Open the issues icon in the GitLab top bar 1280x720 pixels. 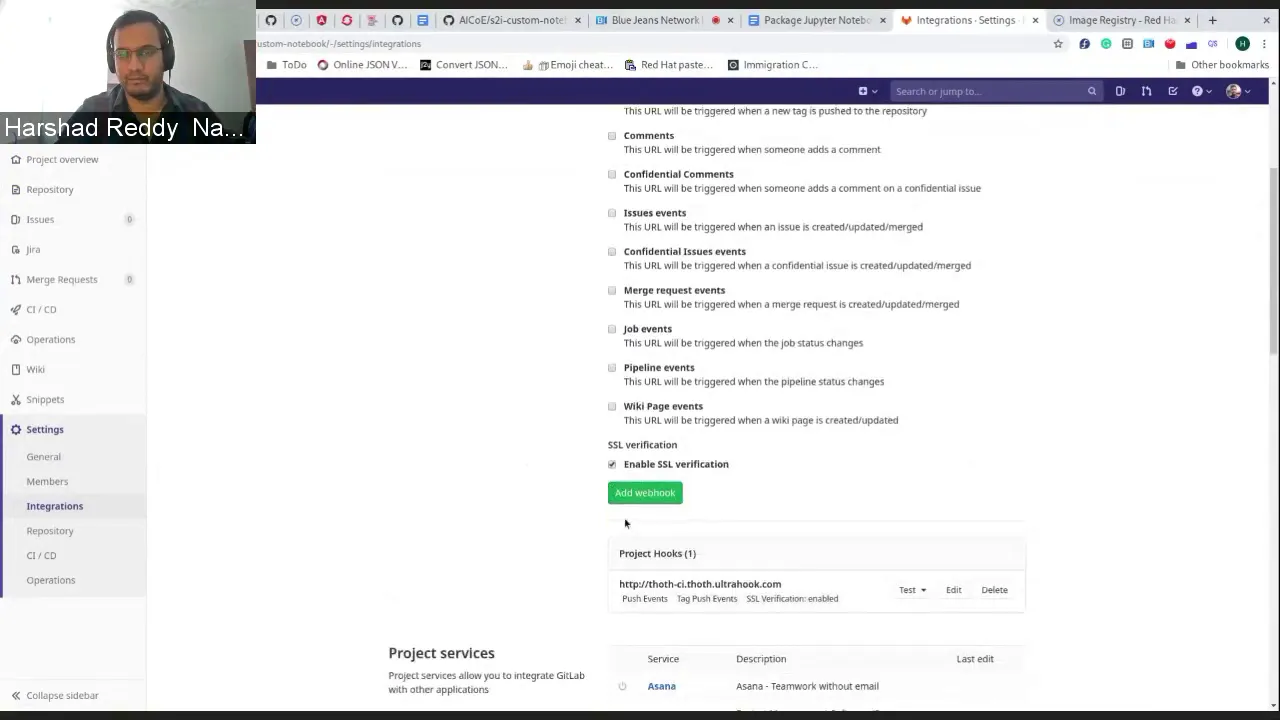(x=1120, y=91)
